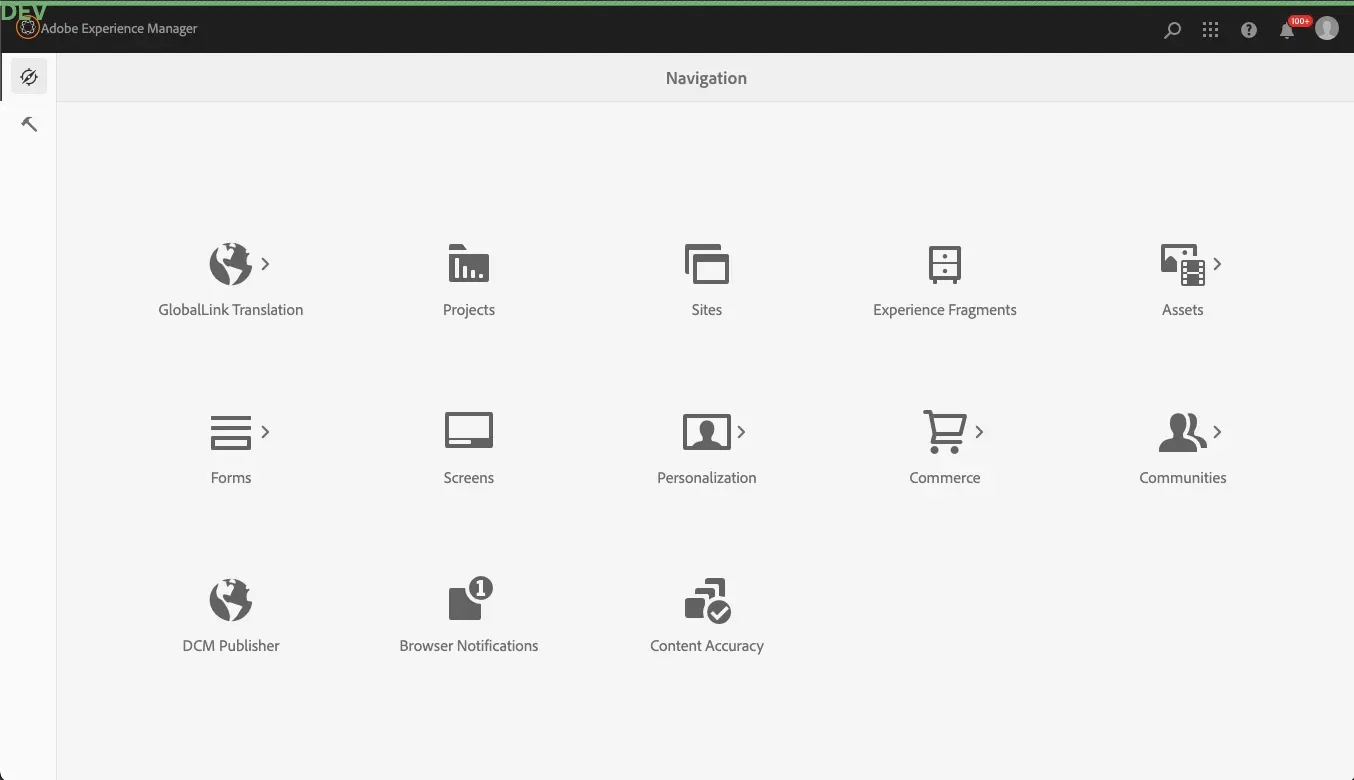Expand the Commerce submenu chevron
Viewport: 1354px width, 780px height.
point(979,432)
